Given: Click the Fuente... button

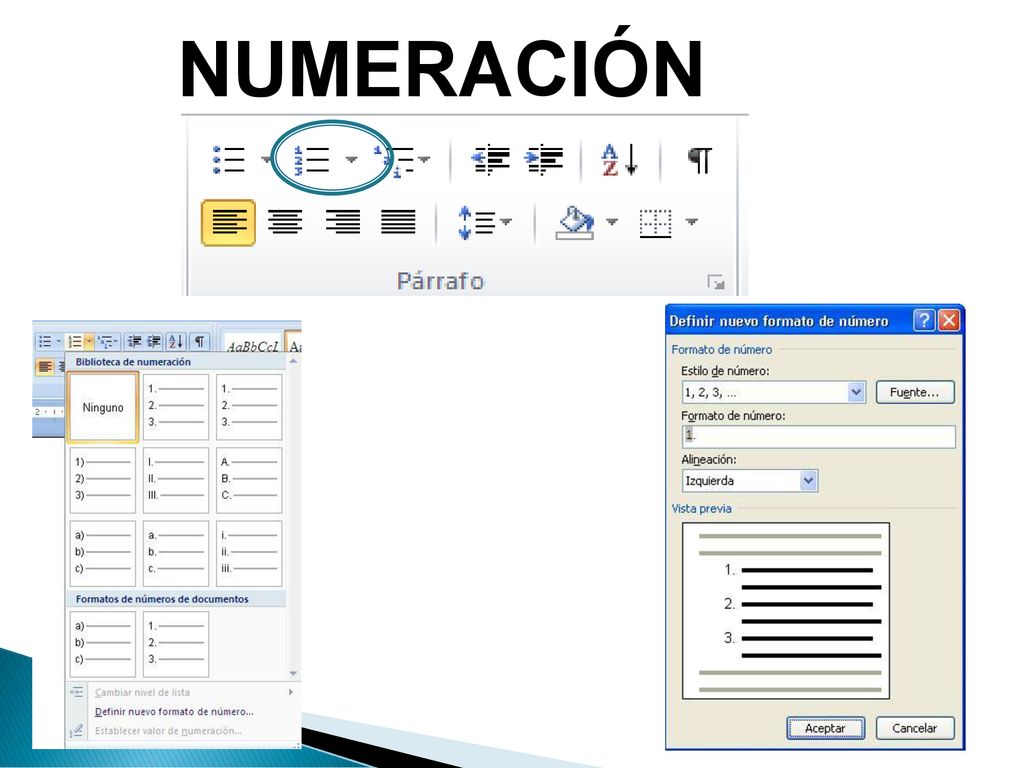Looking at the screenshot, I should [x=914, y=392].
